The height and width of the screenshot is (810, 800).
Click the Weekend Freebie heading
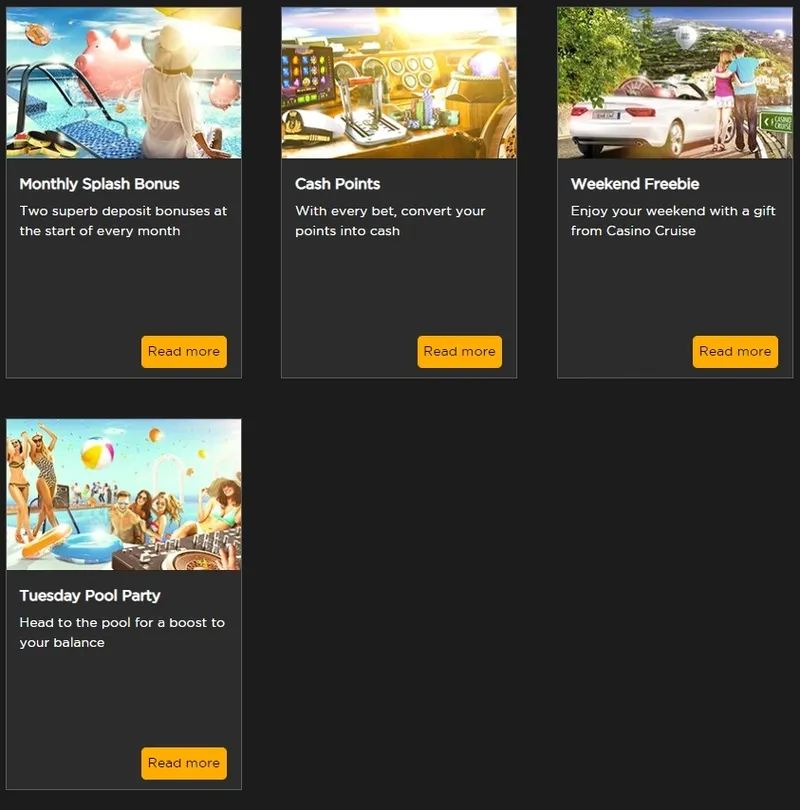click(x=635, y=184)
